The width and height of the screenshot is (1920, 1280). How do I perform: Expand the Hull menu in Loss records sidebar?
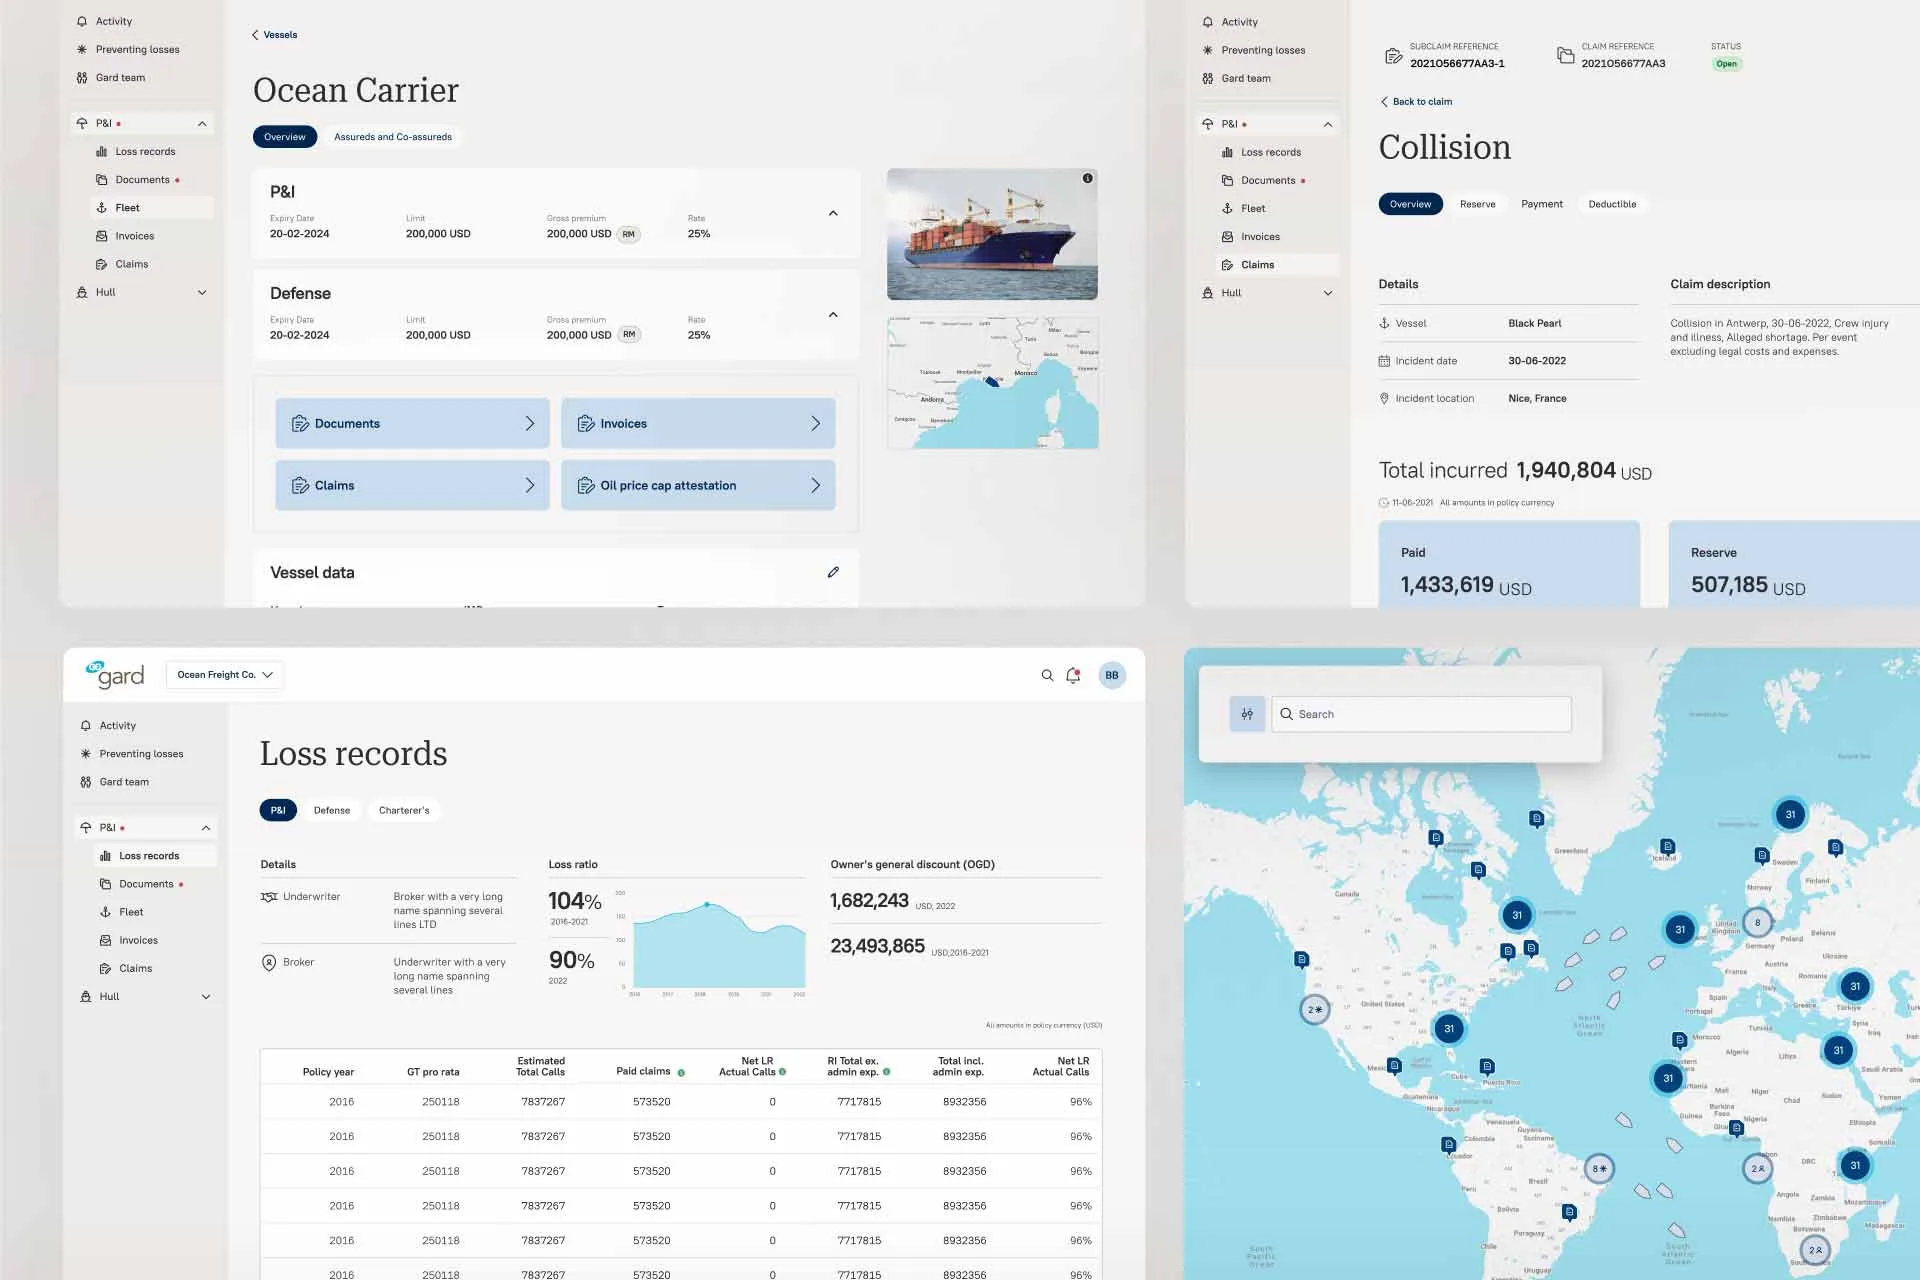(x=206, y=996)
